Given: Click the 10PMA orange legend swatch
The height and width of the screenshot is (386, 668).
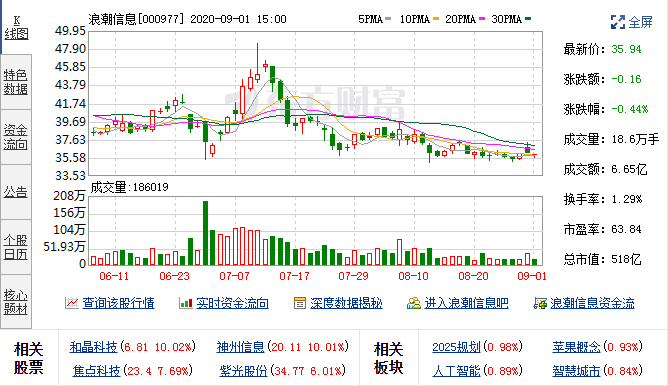Looking at the screenshot, I should tap(435, 19).
